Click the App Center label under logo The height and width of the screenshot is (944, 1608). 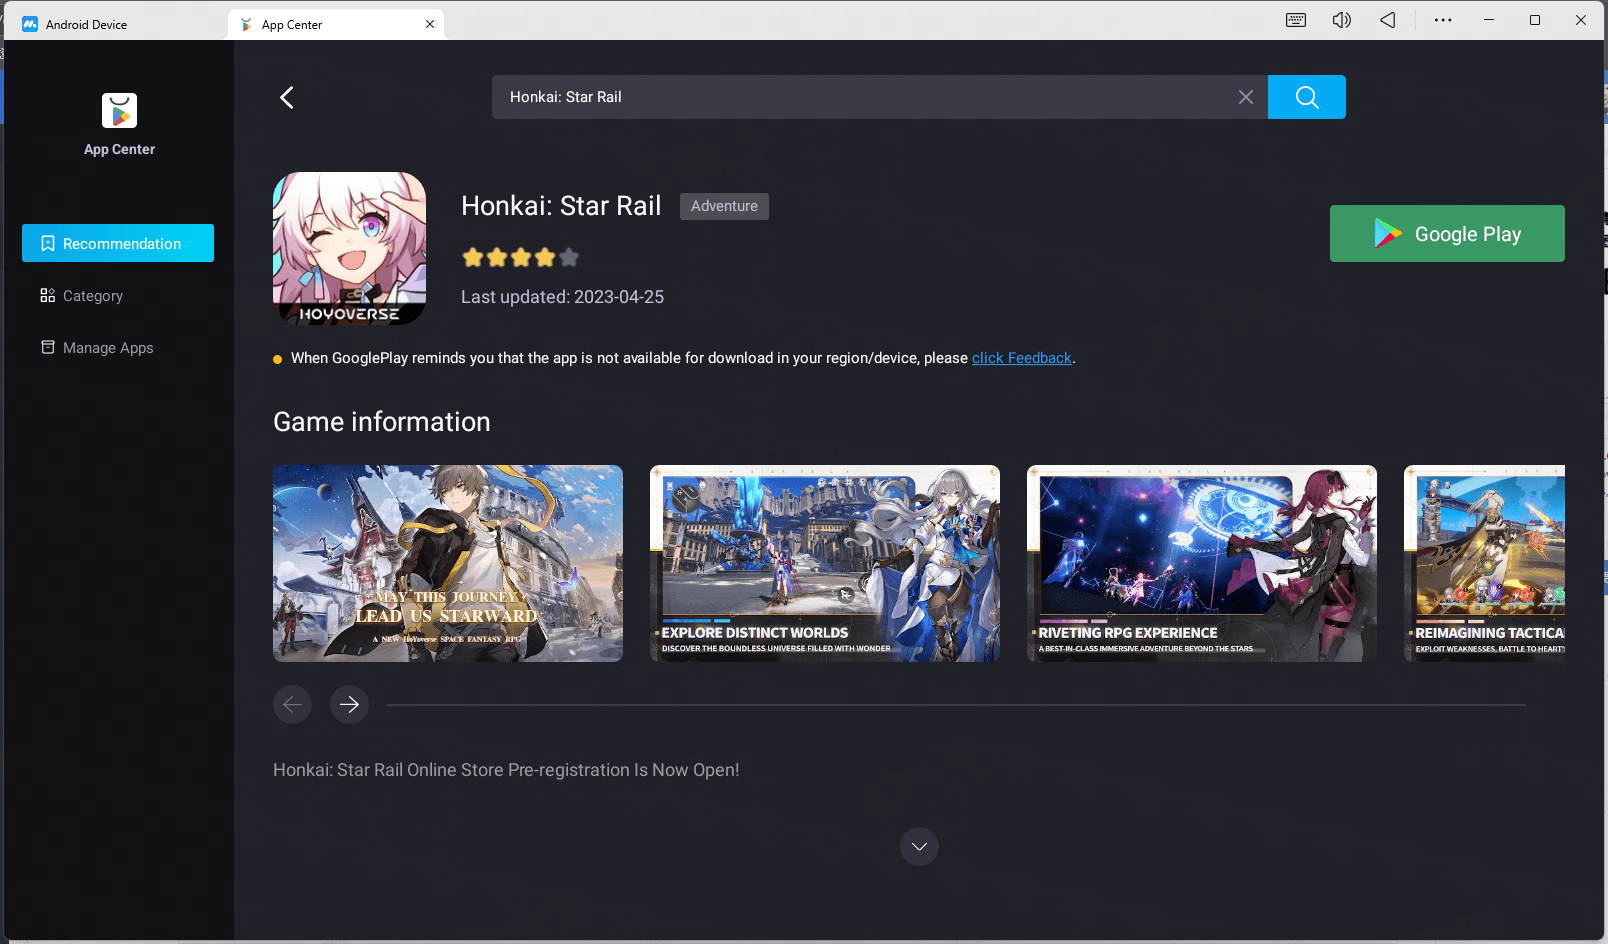point(119,149)
